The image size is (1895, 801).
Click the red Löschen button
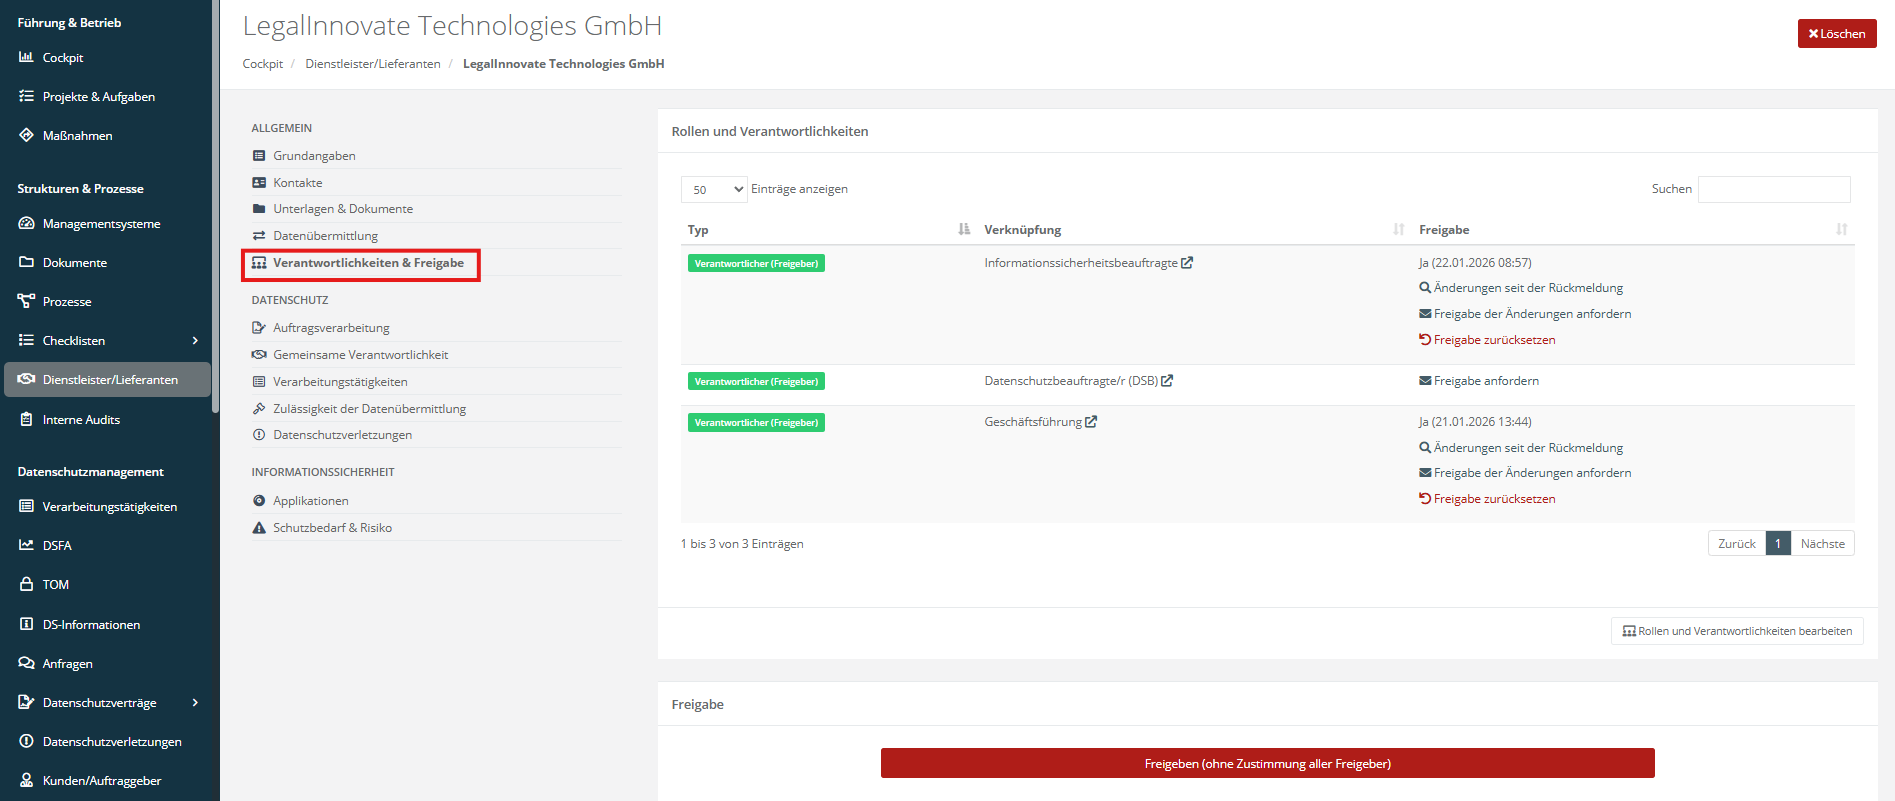(x=1836, y=34)
